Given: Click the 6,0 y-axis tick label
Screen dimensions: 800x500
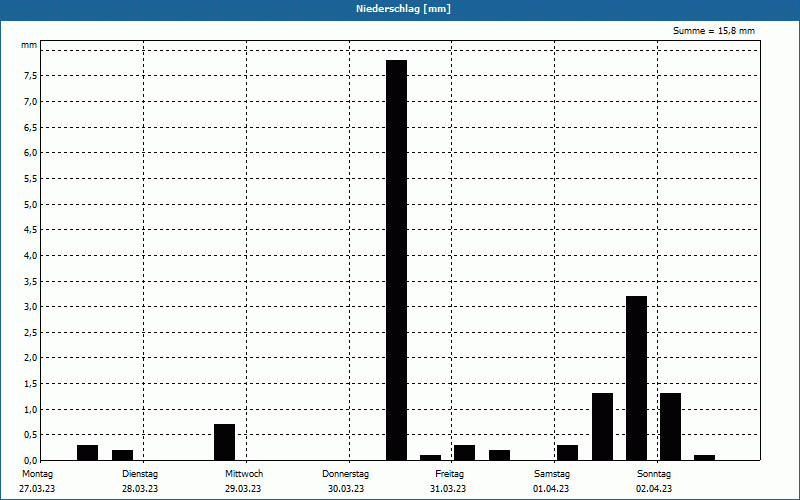Looking at the screenshot, I should click(x=30, y=153).
